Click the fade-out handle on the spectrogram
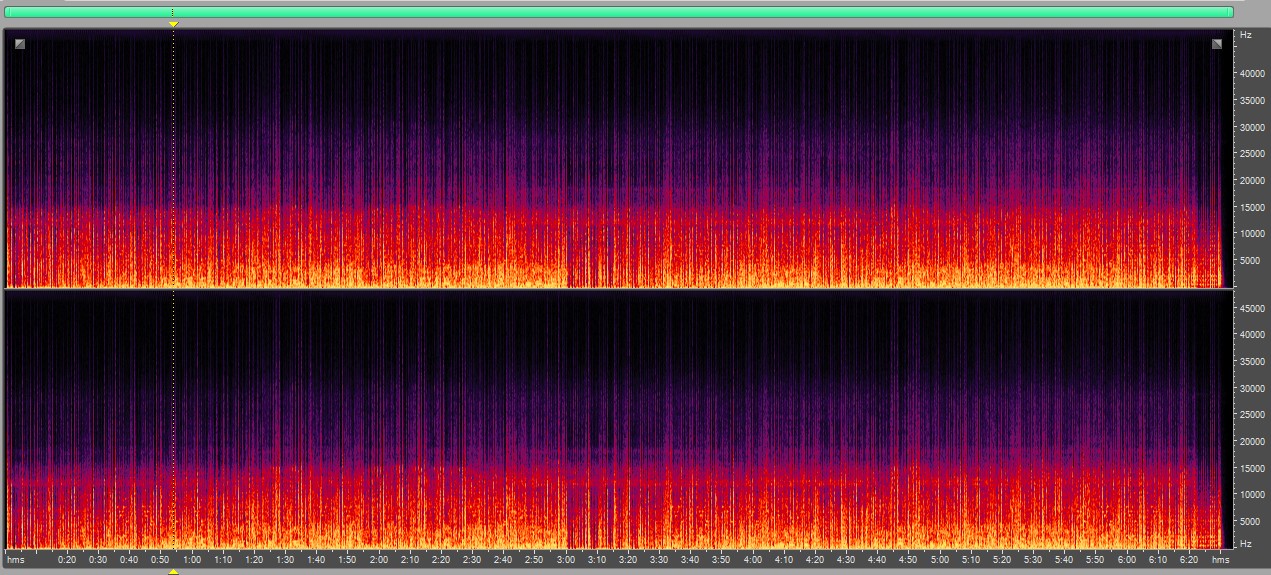Screen dimensions: 1271x575 tap(1217, 43)
